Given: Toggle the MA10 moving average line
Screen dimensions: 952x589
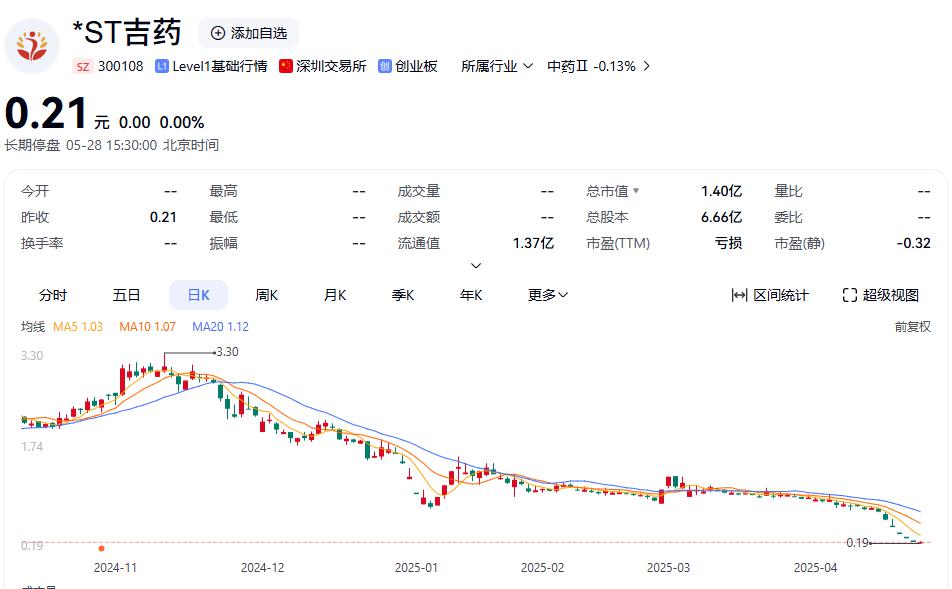Looking at the screenshot, I should (x=147, y=327).
